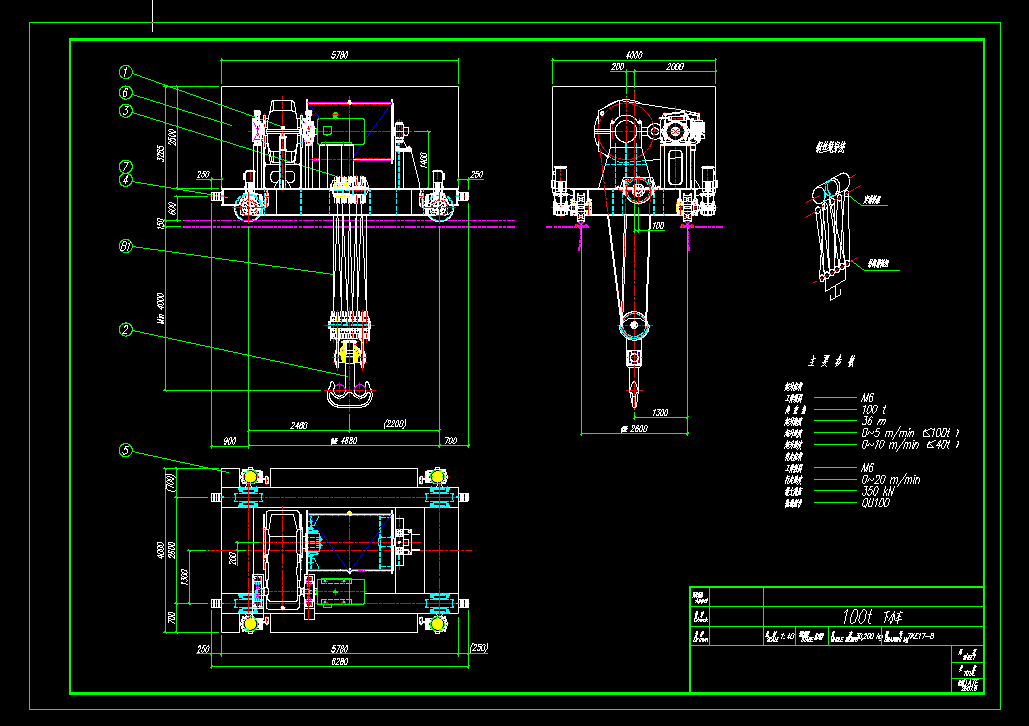Expand the QU100 rail specification entry
The height and width of the screenshot is (726, 1029).
tap(876, 500)
